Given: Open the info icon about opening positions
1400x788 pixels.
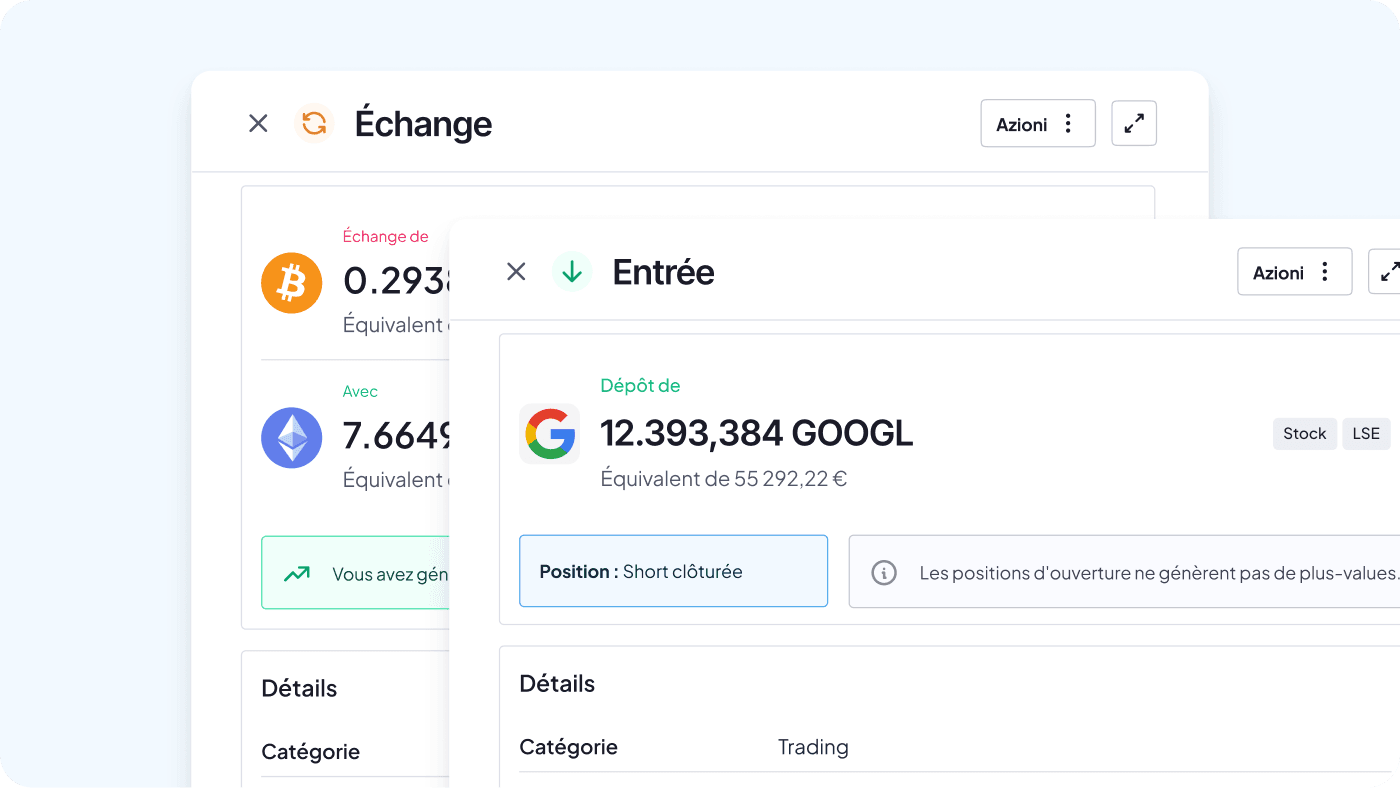Looking at the screenshot, I should pyautogui.click(x=884, y=573).
